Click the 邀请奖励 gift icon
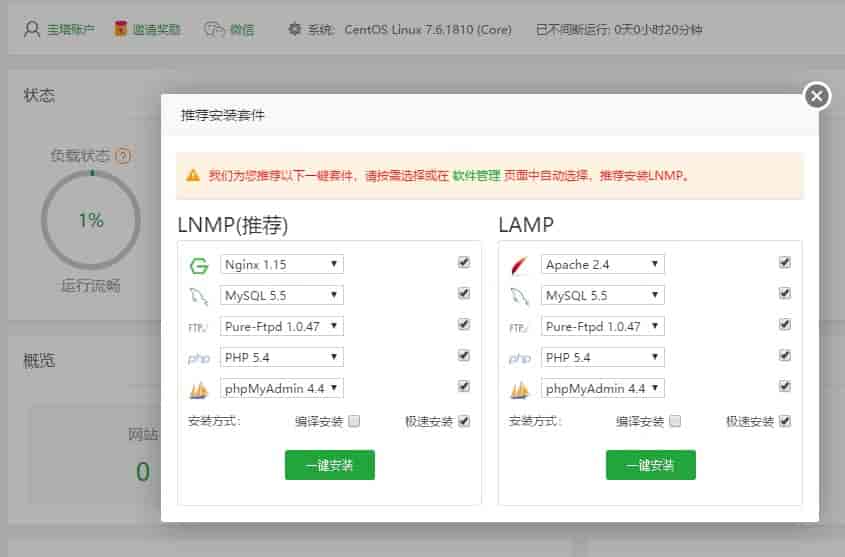 (121, 29)
